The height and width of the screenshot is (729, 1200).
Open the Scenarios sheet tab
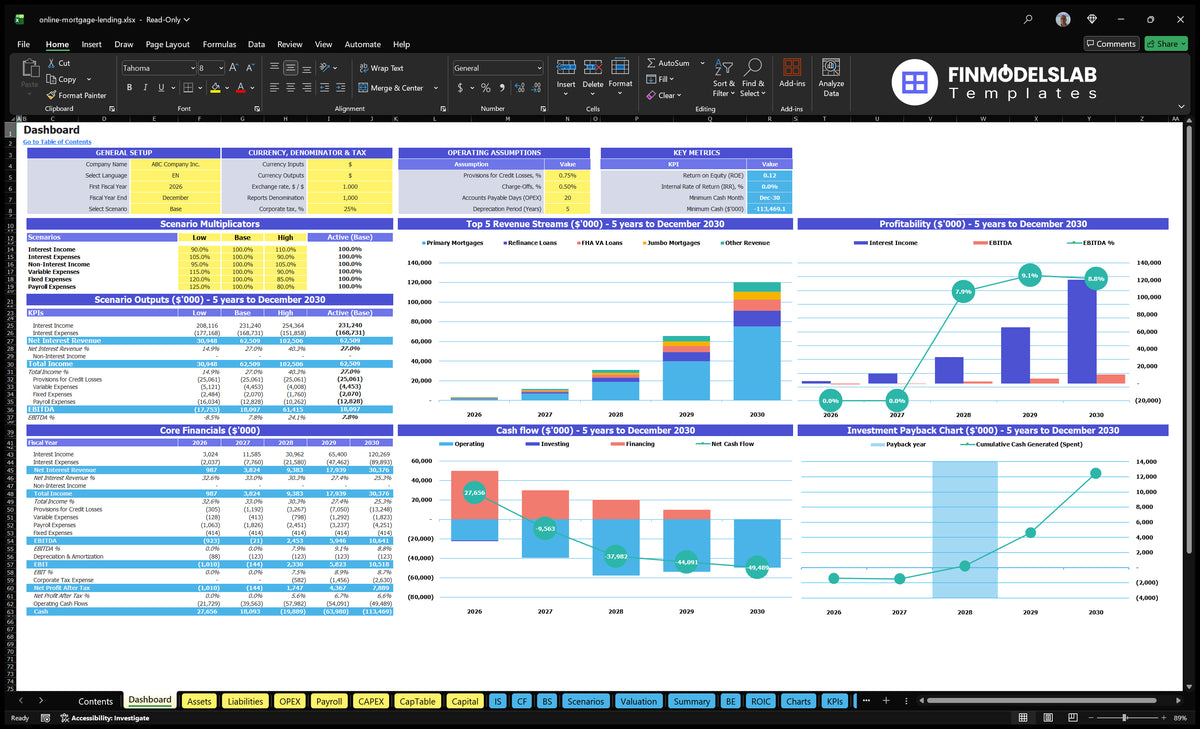(x=585, y=701)
